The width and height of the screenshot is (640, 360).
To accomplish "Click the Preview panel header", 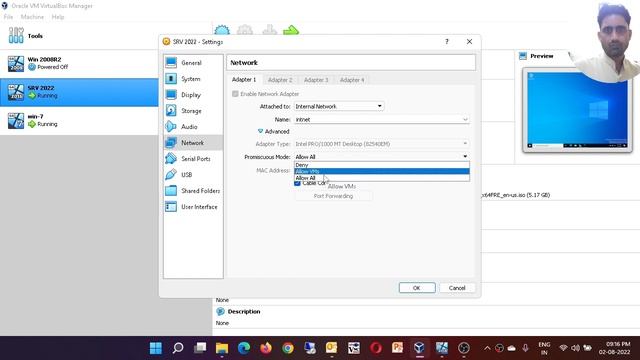I will pyautogui.click(x=542, y=56).
